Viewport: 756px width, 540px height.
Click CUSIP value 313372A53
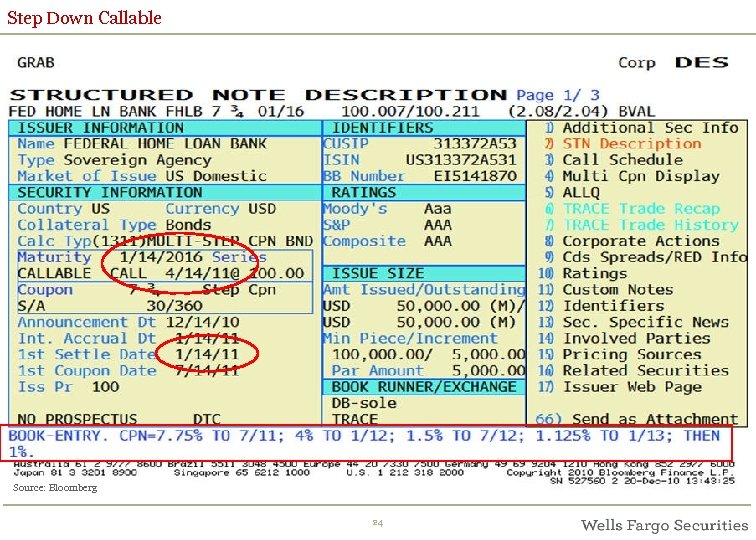pyautogui.click(x=475, y=143)
